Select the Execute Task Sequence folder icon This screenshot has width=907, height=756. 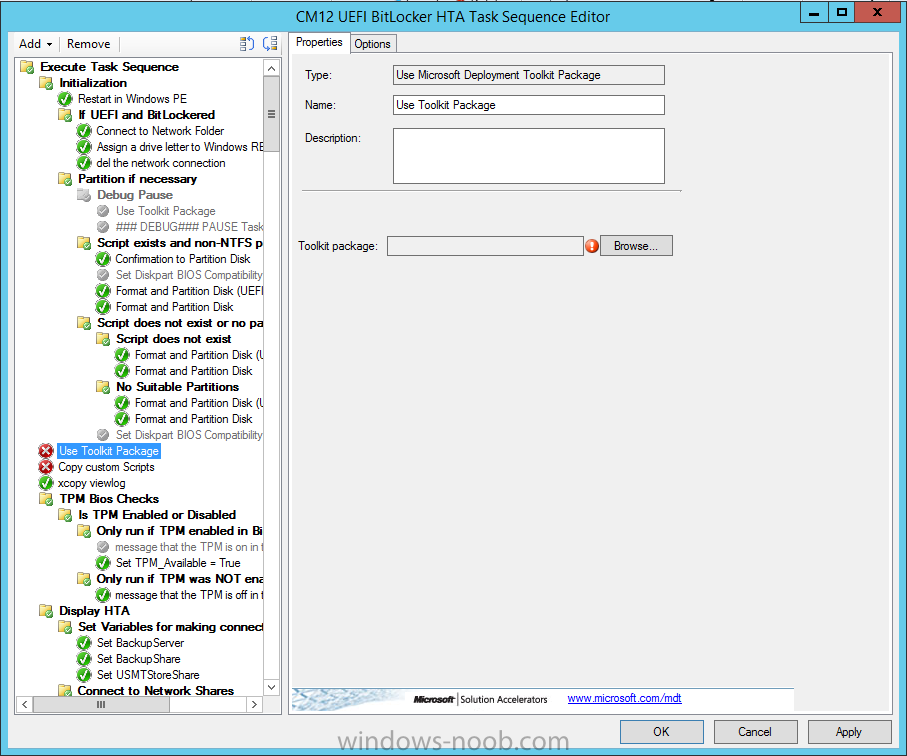click(27, 67)
